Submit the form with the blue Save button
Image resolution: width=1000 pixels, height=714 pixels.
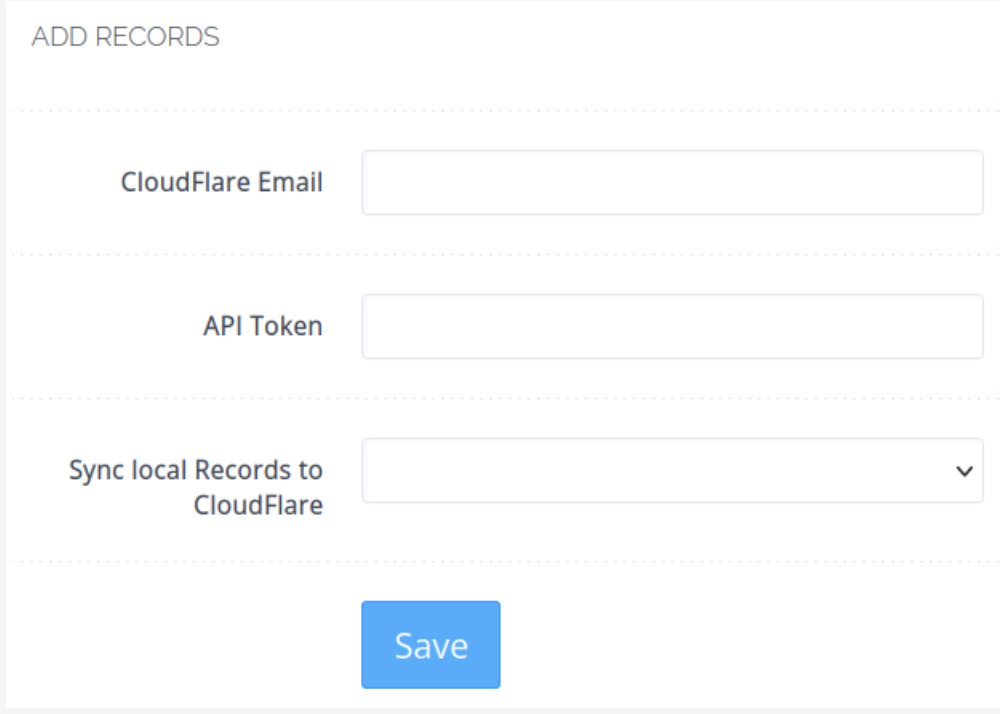pyautogui.click(x=430, y=645)
